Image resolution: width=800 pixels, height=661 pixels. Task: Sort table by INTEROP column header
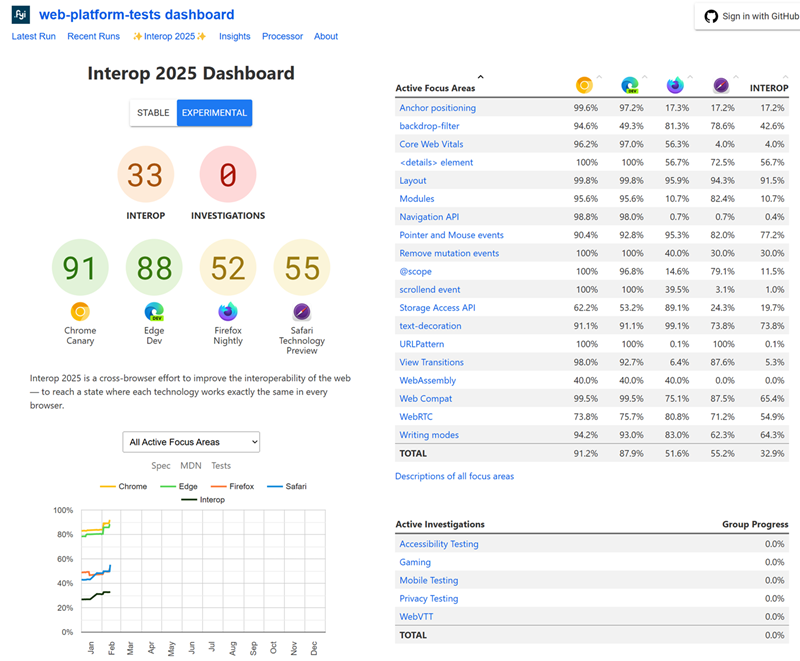tap(768, 88)
